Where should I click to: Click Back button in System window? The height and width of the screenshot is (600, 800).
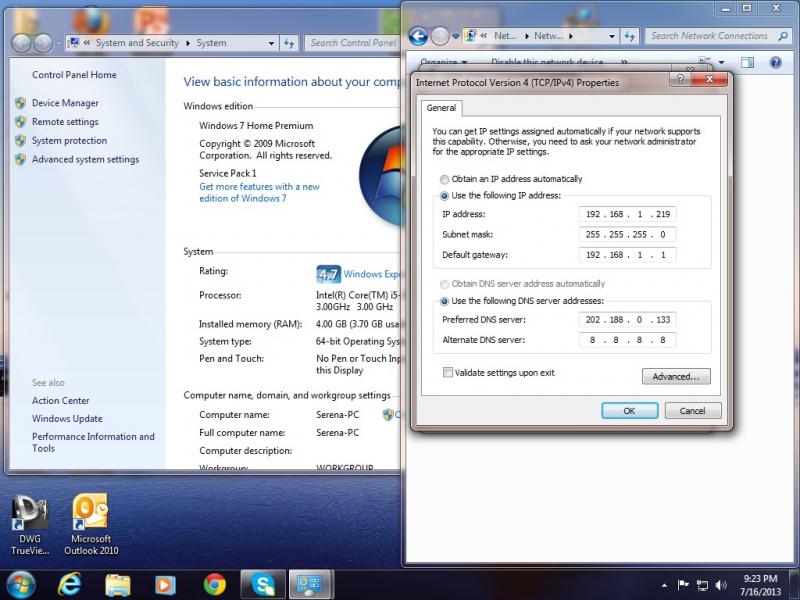(x=21, y=43)
